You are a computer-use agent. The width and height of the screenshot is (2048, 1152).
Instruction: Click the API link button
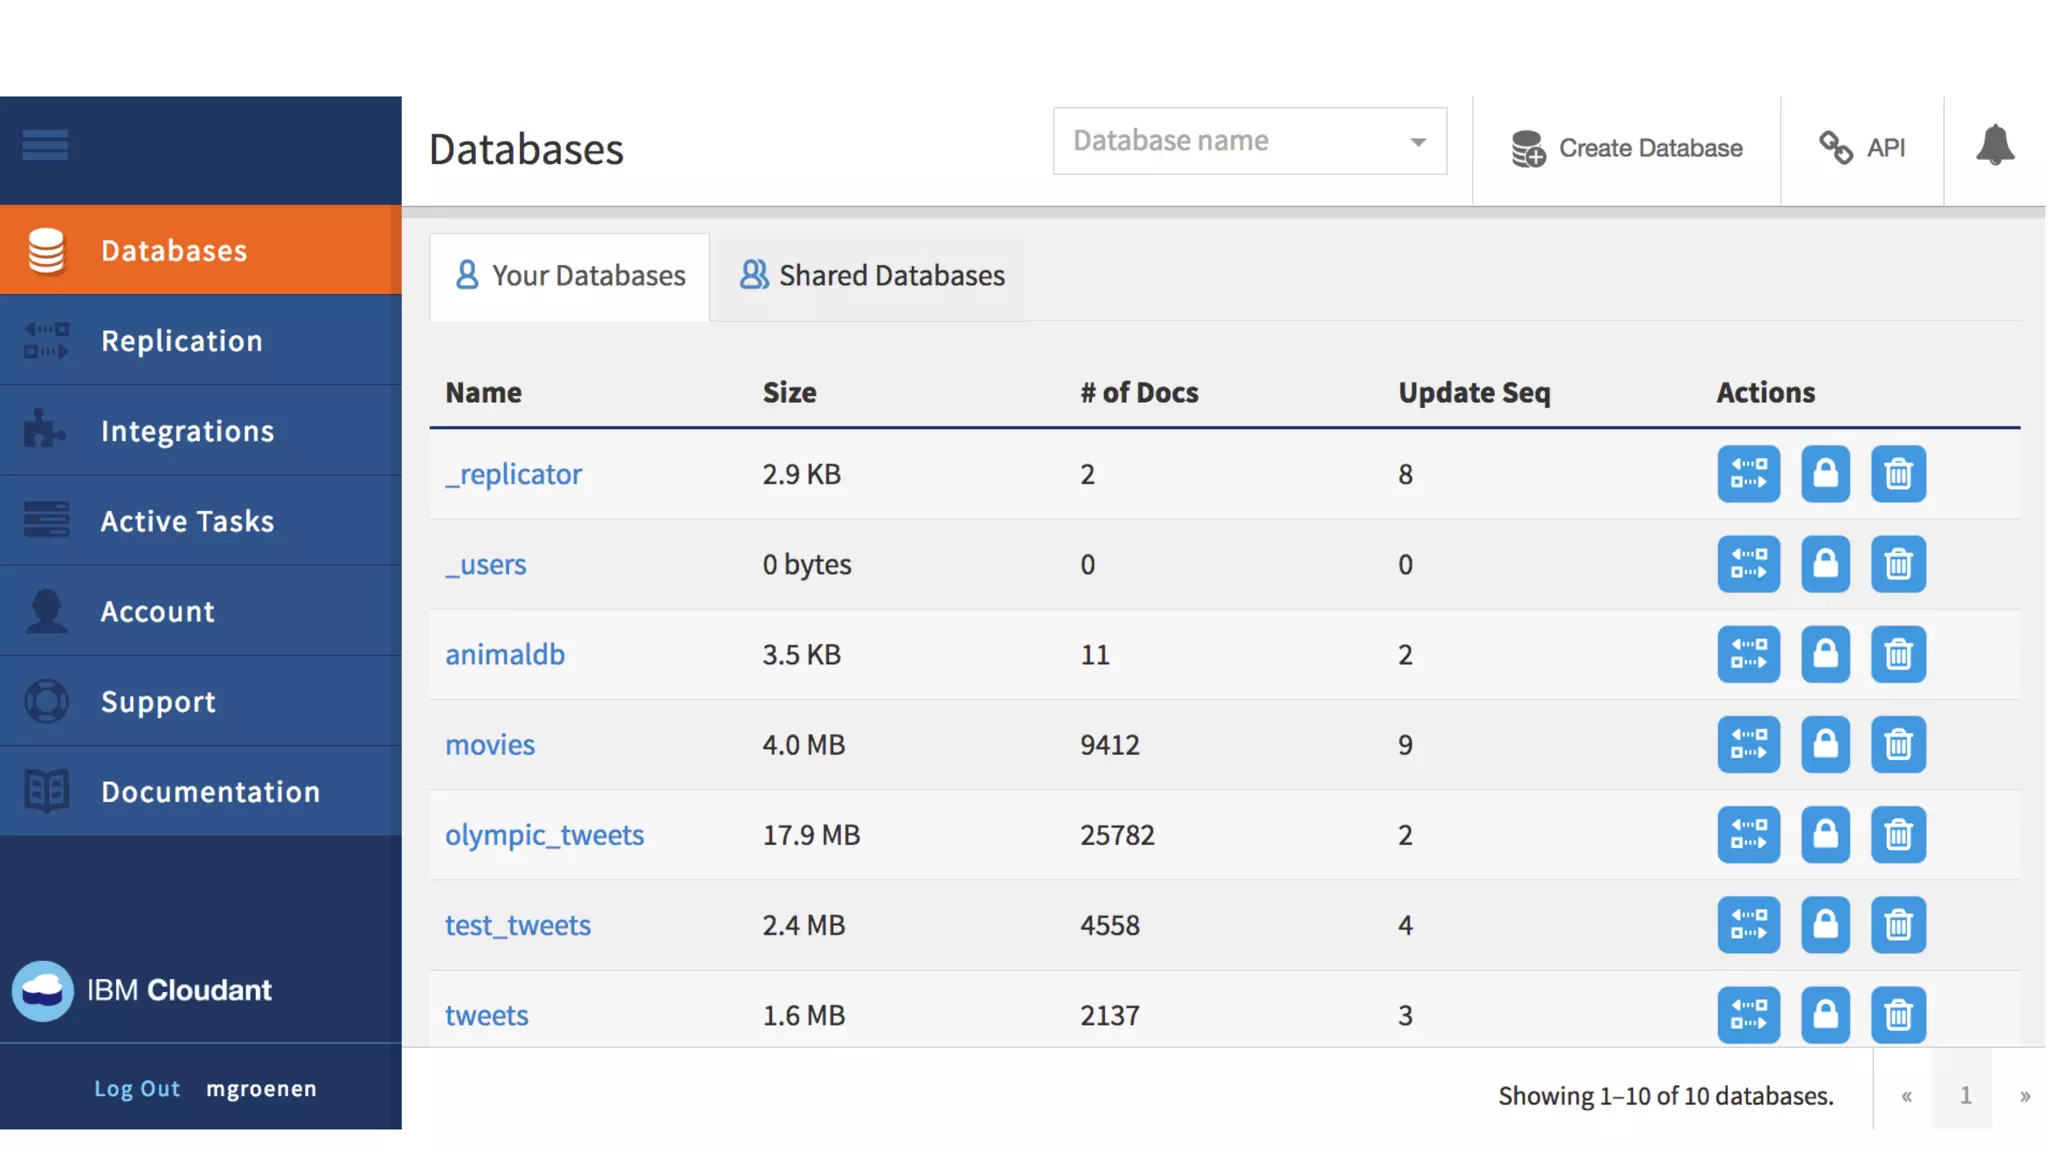point(1862,148)
